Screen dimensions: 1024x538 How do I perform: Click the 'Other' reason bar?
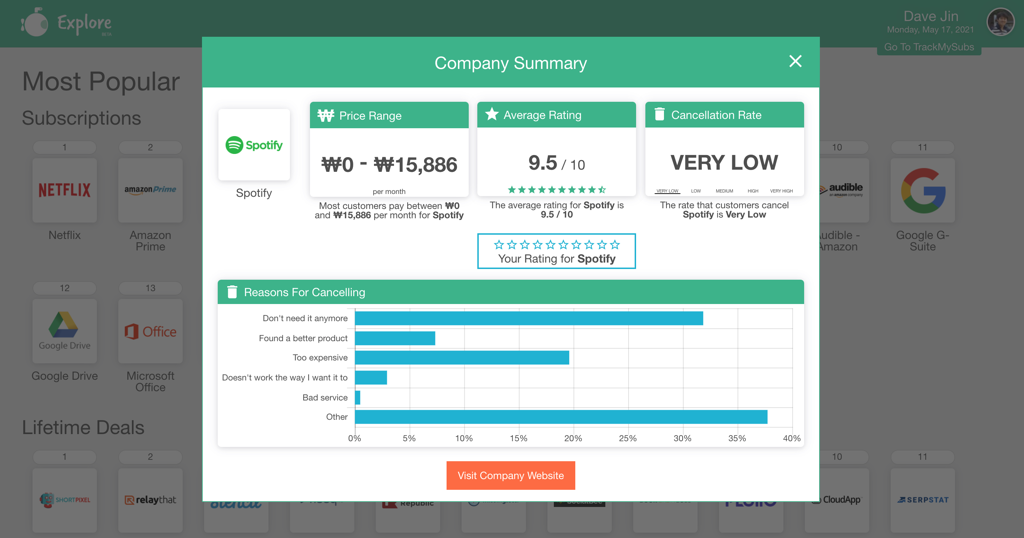561,417
